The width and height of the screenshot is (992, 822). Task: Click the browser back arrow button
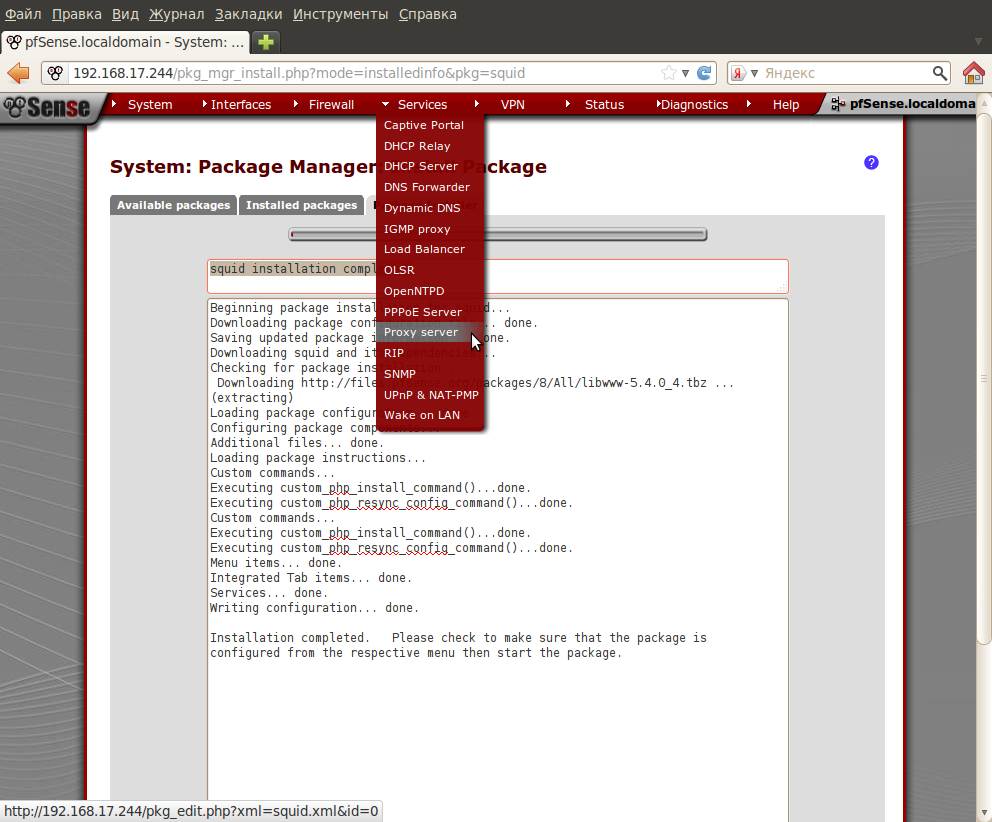point(18,73)
